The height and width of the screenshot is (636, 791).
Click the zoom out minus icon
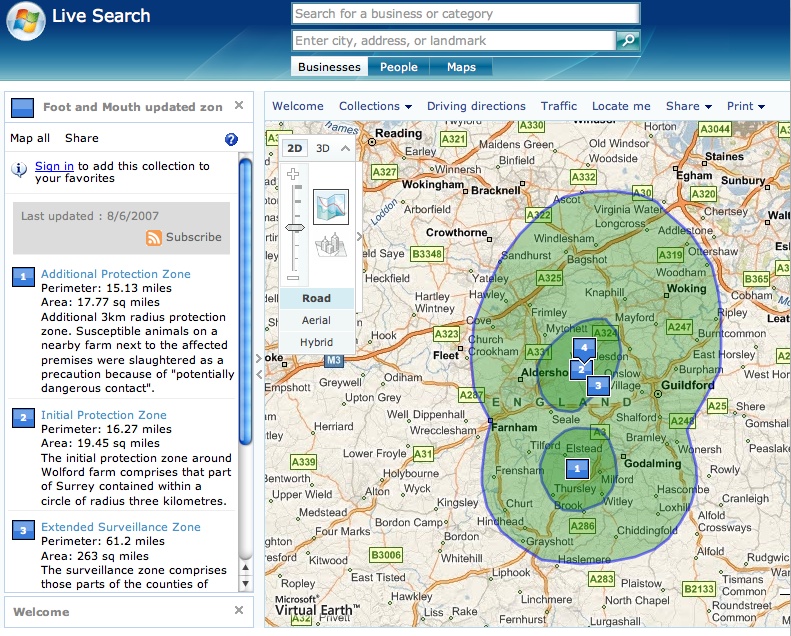coord(293,278)
